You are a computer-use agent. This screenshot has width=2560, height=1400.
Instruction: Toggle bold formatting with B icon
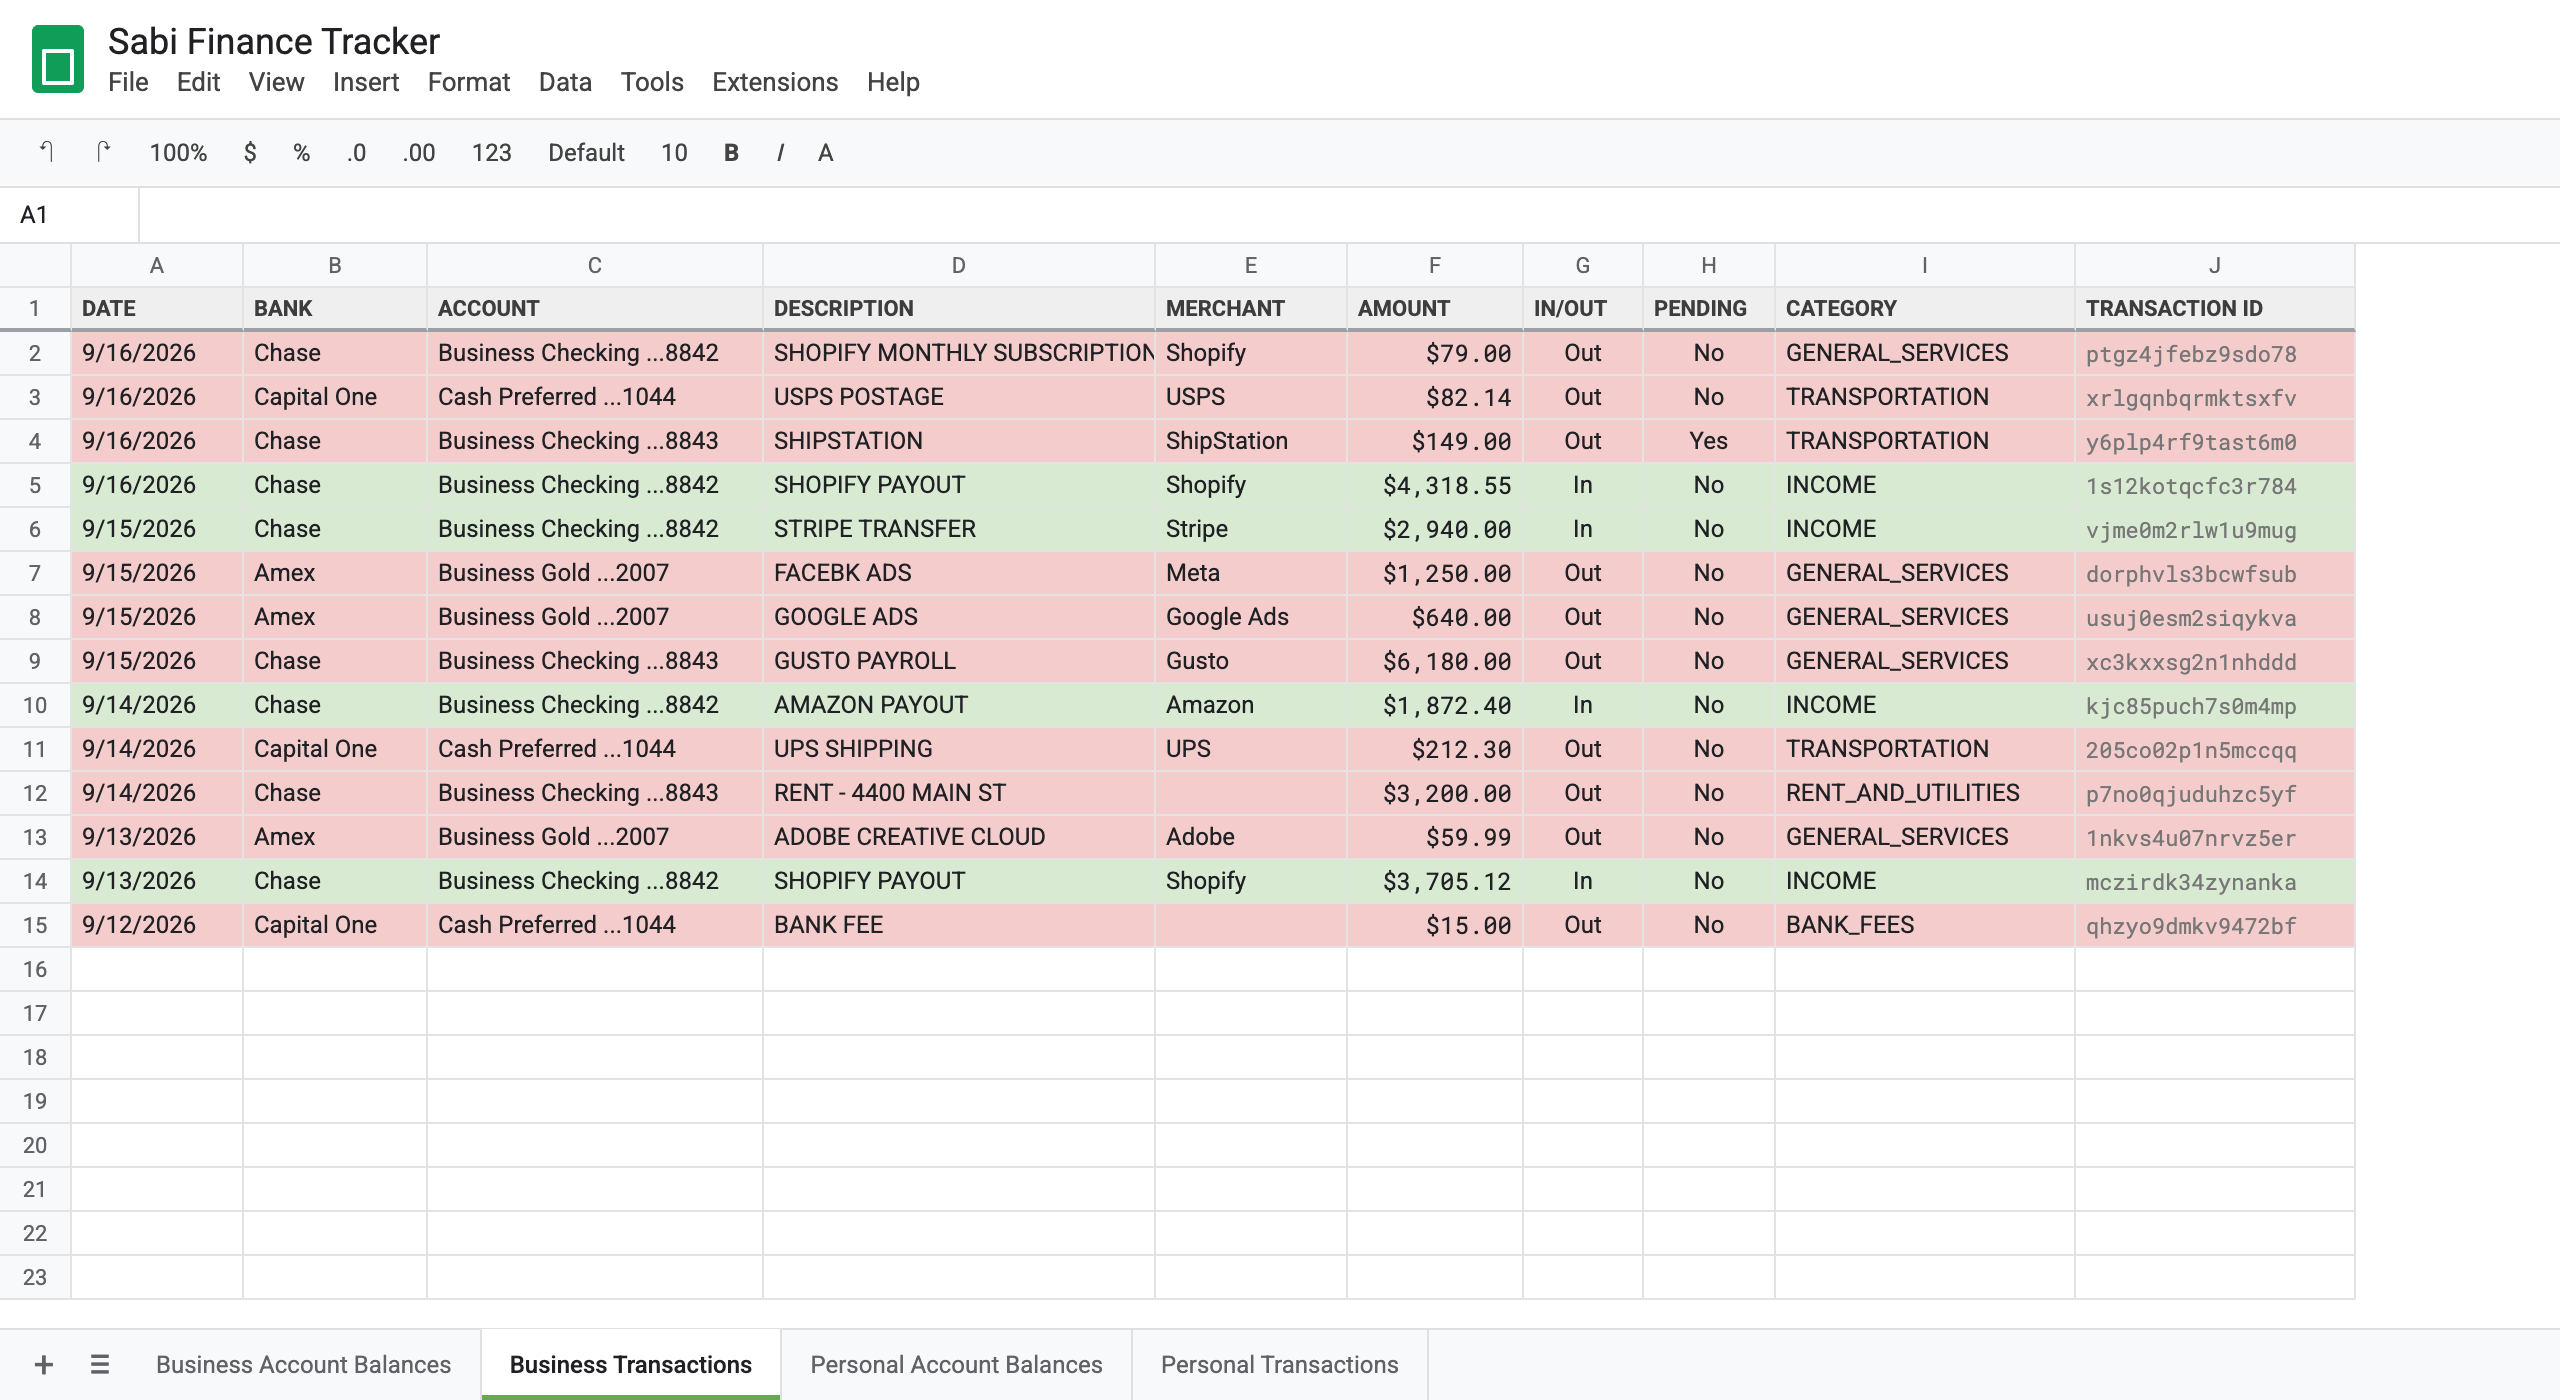(x=731, y=152)
